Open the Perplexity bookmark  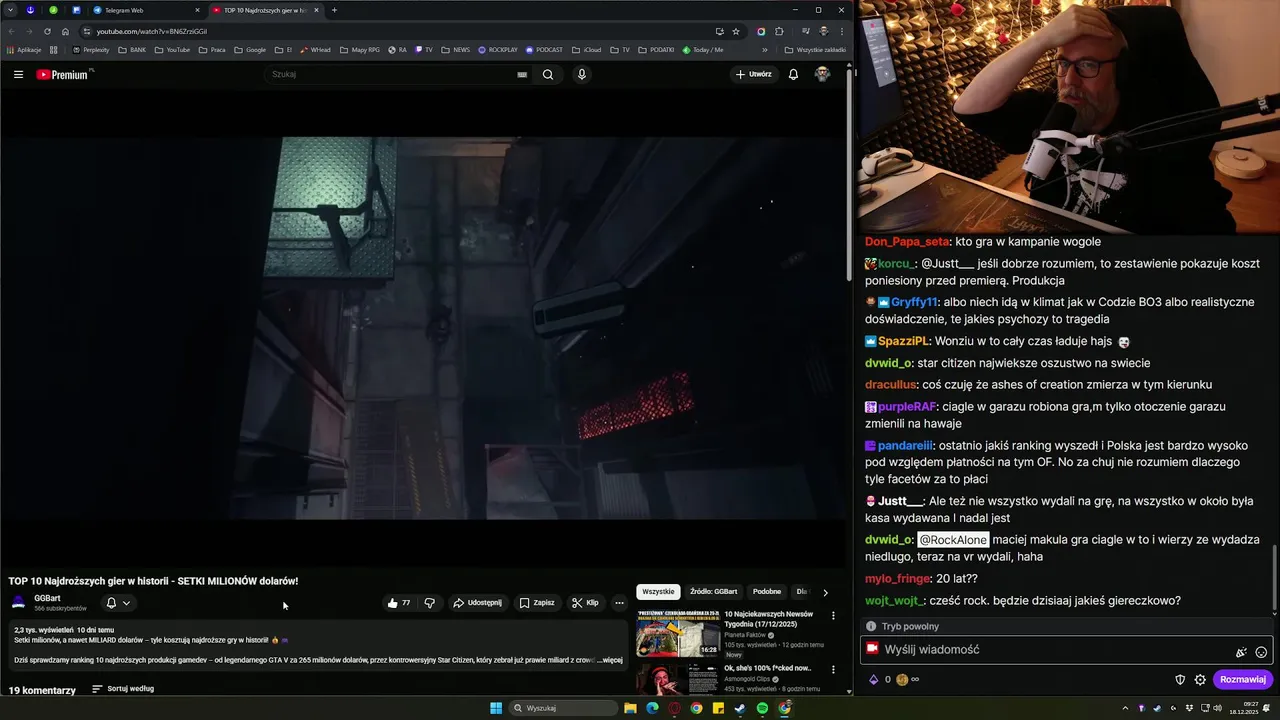tap(91, 49)
